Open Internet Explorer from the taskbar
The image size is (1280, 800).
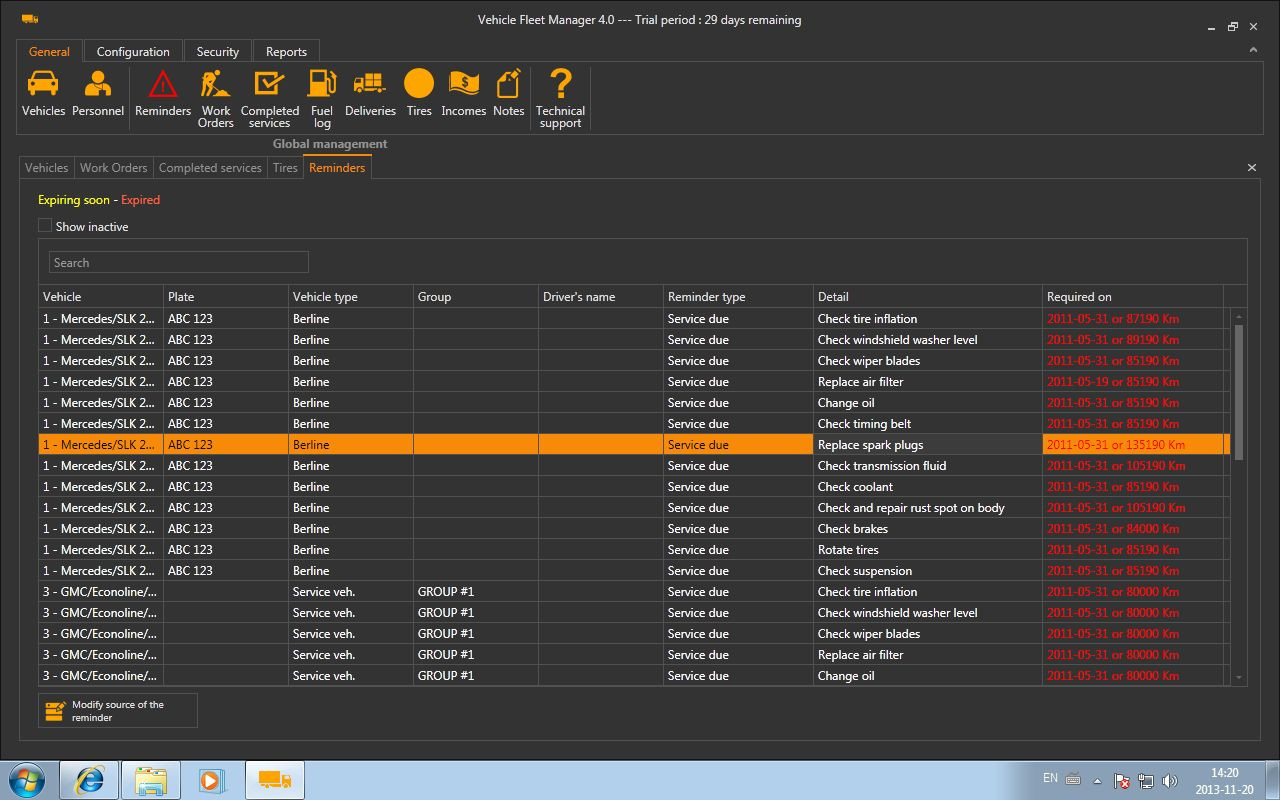click(x=89, y=780)
